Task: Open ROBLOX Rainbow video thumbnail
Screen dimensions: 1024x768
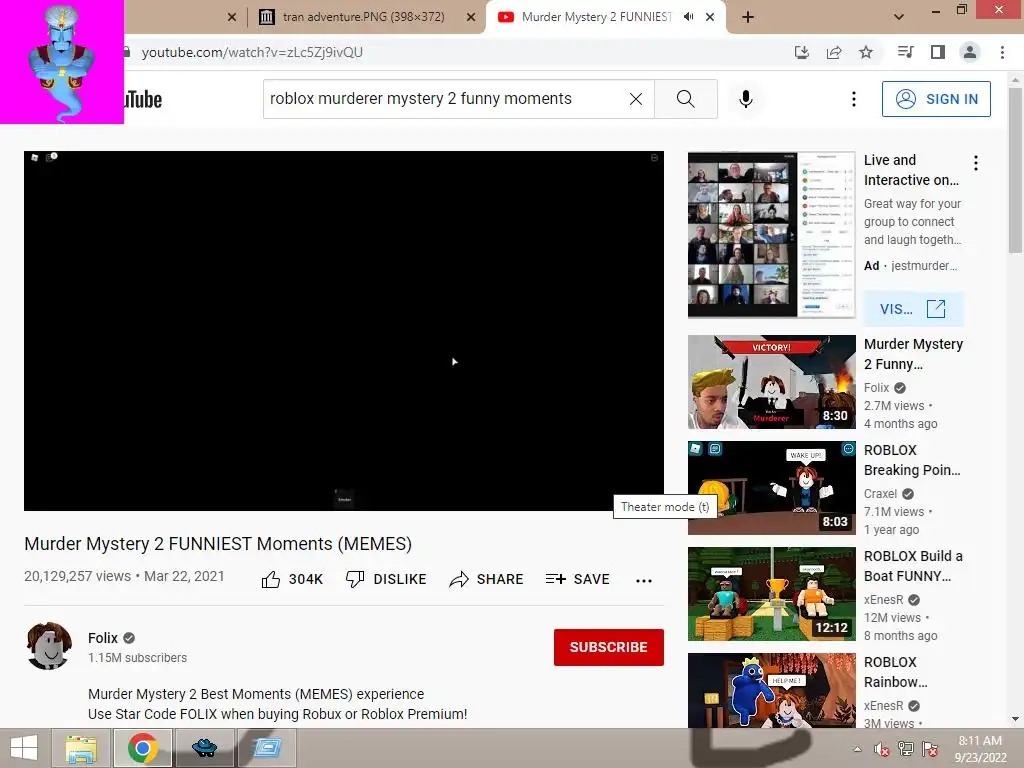Action: [x=771, y=690]
